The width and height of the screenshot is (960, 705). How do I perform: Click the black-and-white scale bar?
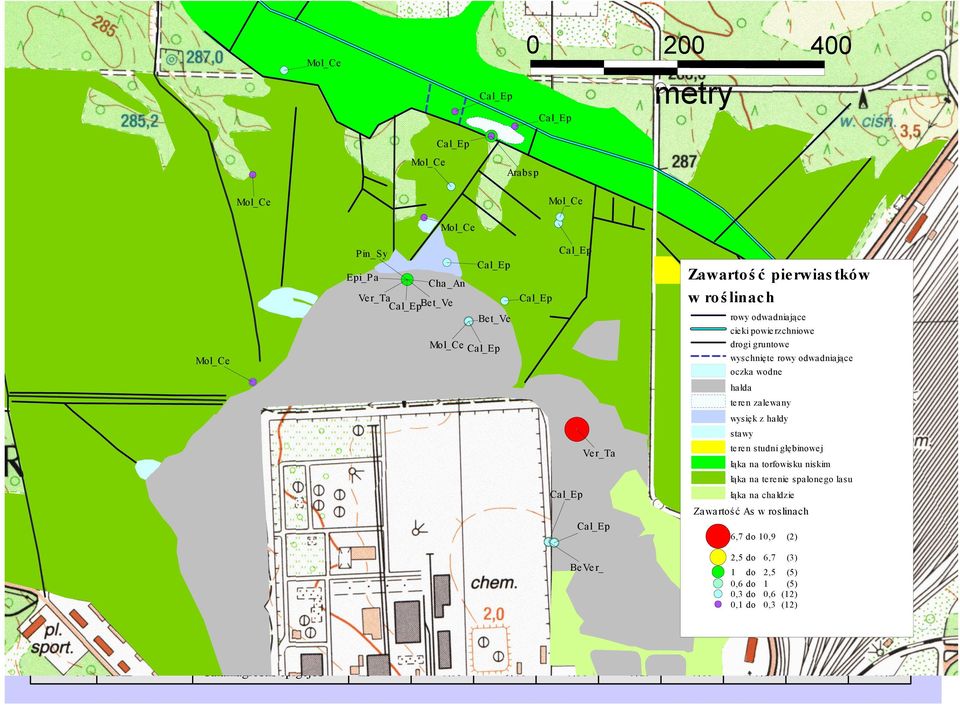click(677, 67)
